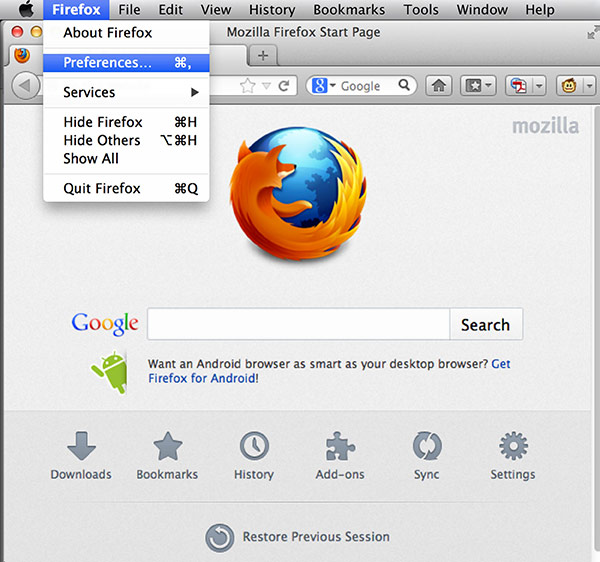Image resolution: width=600 pixels, height=562 pixels.
Task: Open Sync from start page
Action: tap(427, 456)
